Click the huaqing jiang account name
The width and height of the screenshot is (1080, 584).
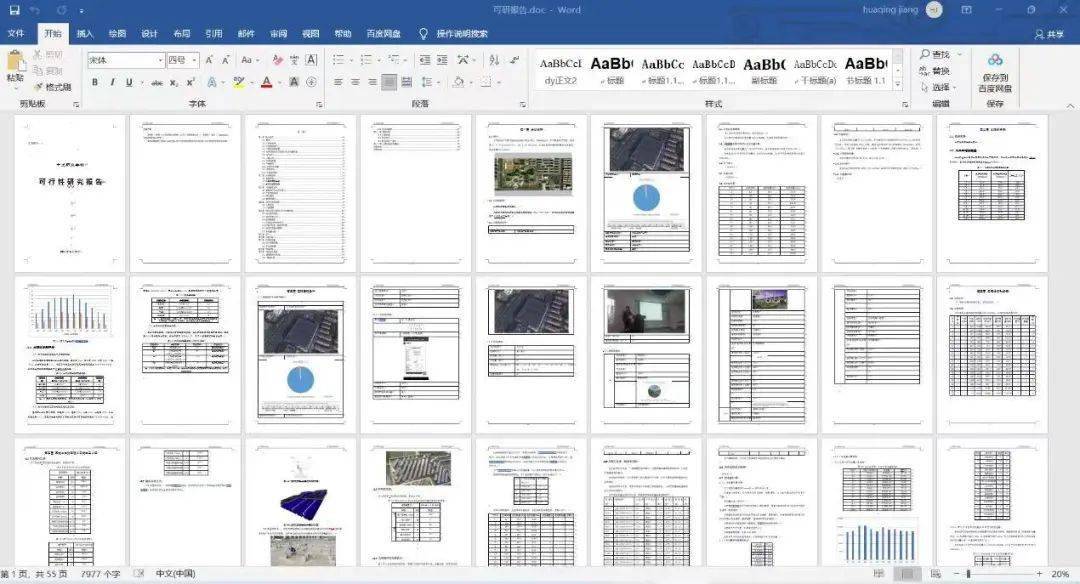(x=890, y=10)
